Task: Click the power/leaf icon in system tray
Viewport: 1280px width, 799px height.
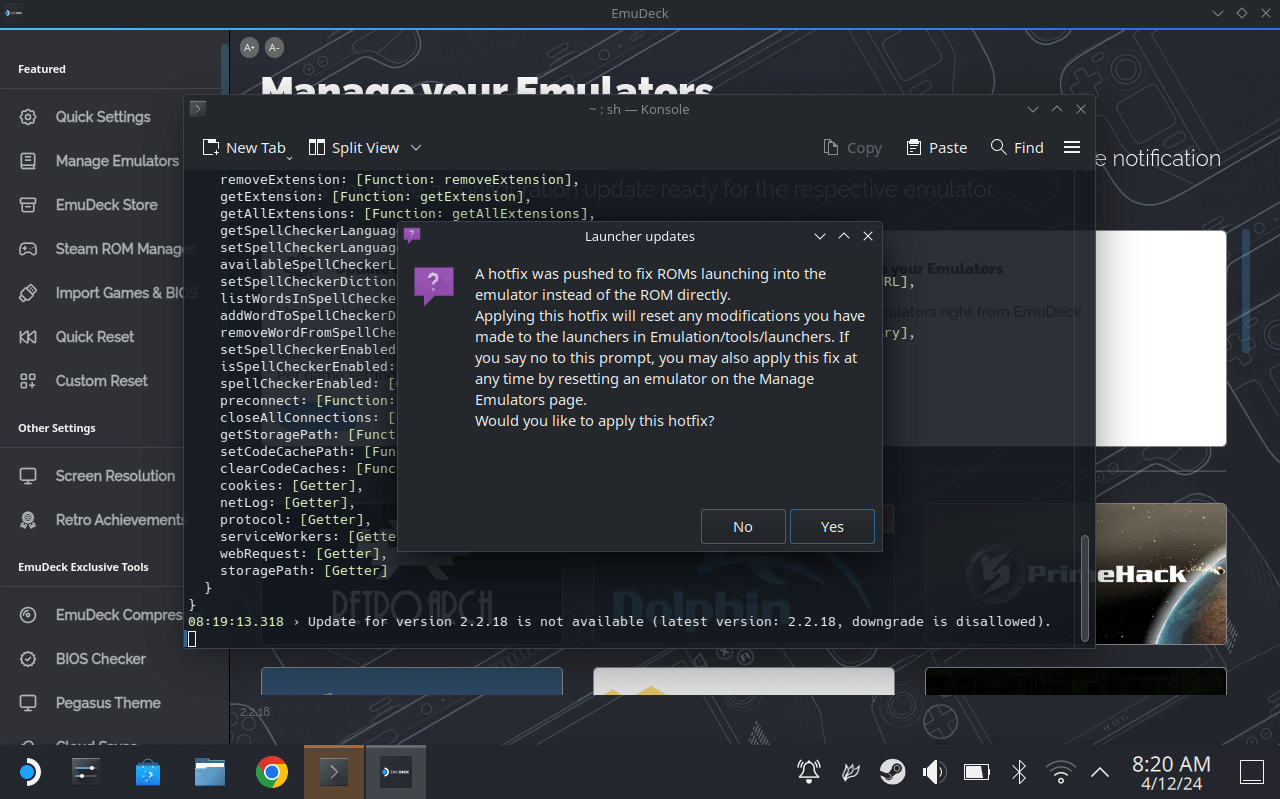Action: coord(850,772)
